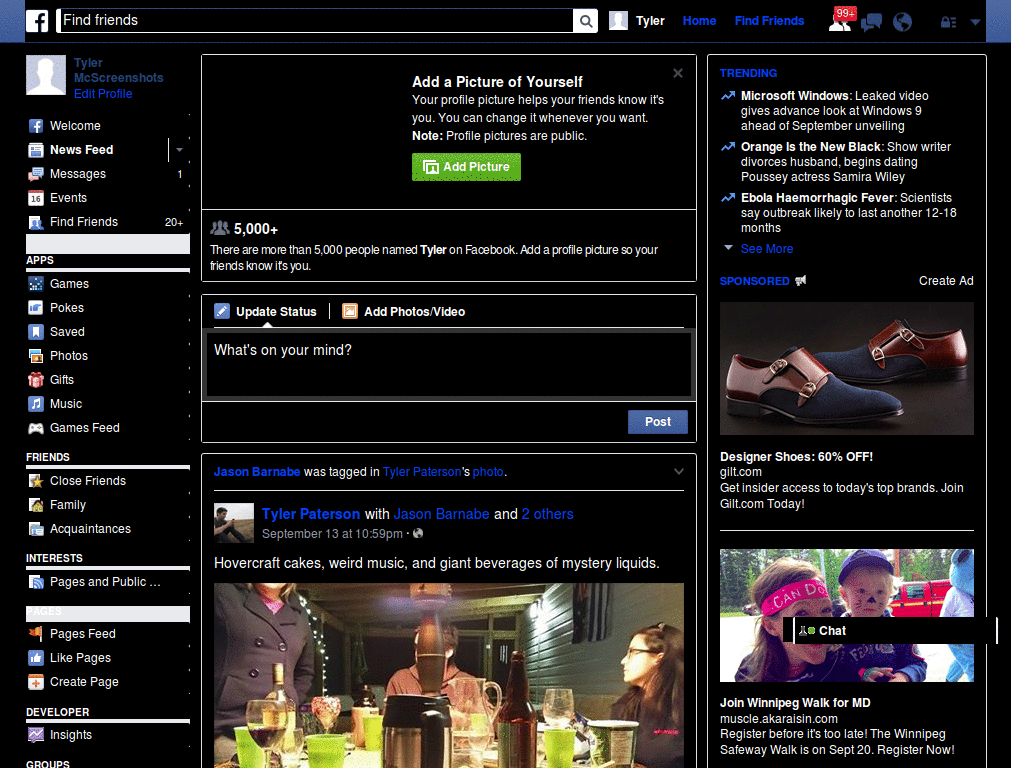
Task: Open options chevron on Jason Barnabe post
Action: [x=679, y=472]
